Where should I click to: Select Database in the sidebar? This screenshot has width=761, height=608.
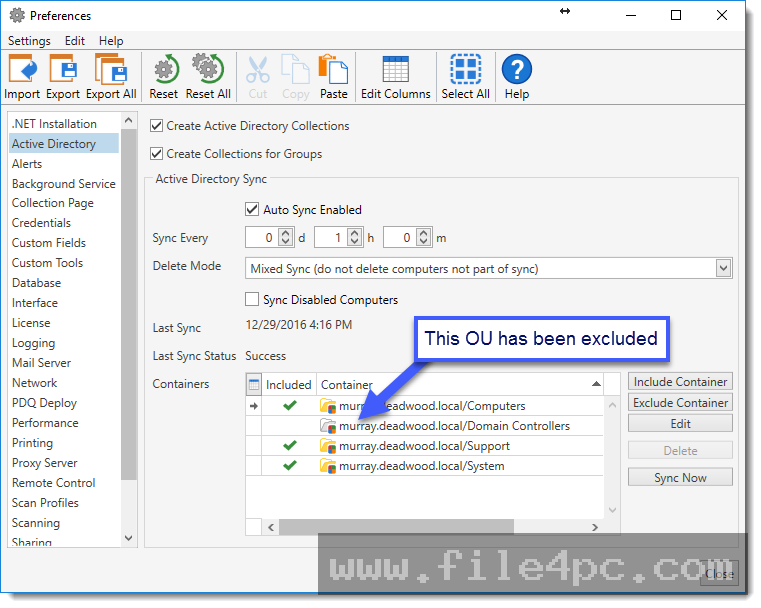coord(37,283)
